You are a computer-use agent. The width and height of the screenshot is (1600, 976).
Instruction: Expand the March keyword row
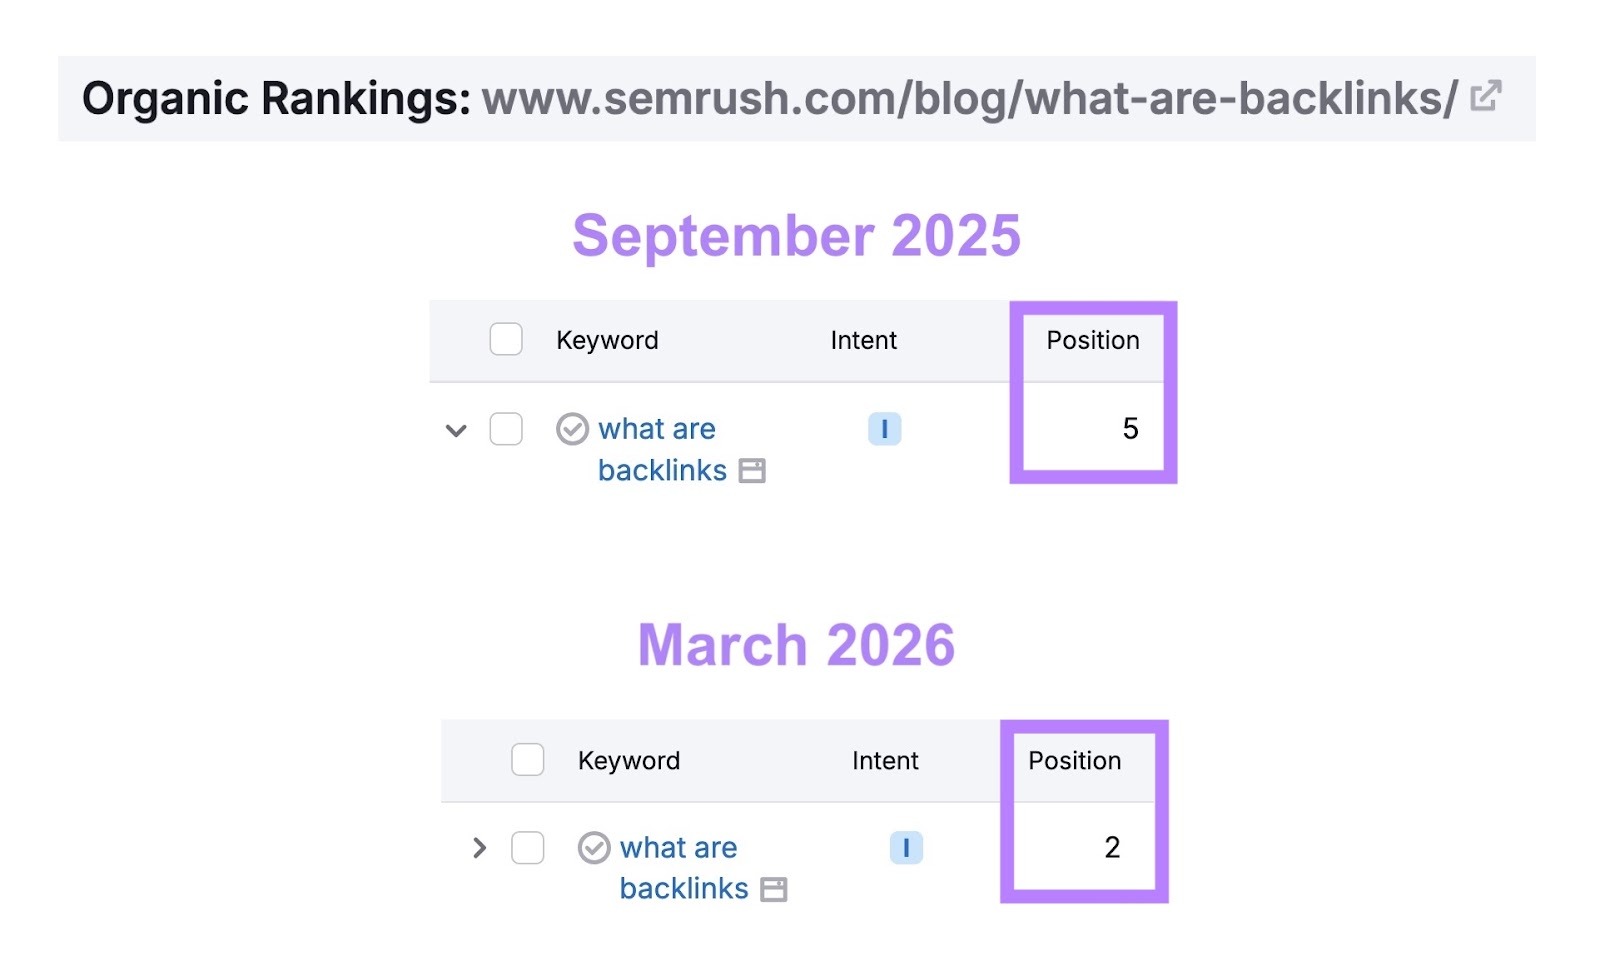coord(481,848)
